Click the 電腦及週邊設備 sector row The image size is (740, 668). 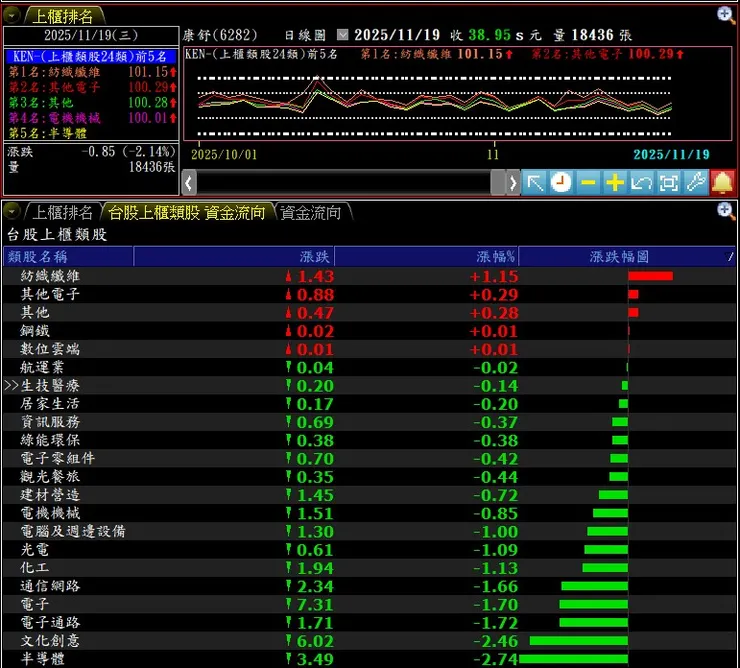pyautogui.click(x=369, y=532)
